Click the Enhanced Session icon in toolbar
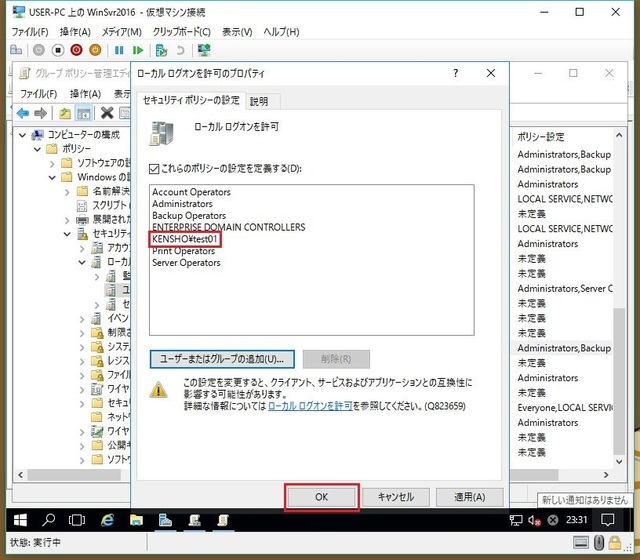Viewport: 640px width, 560px height. (x=205, y=50)
